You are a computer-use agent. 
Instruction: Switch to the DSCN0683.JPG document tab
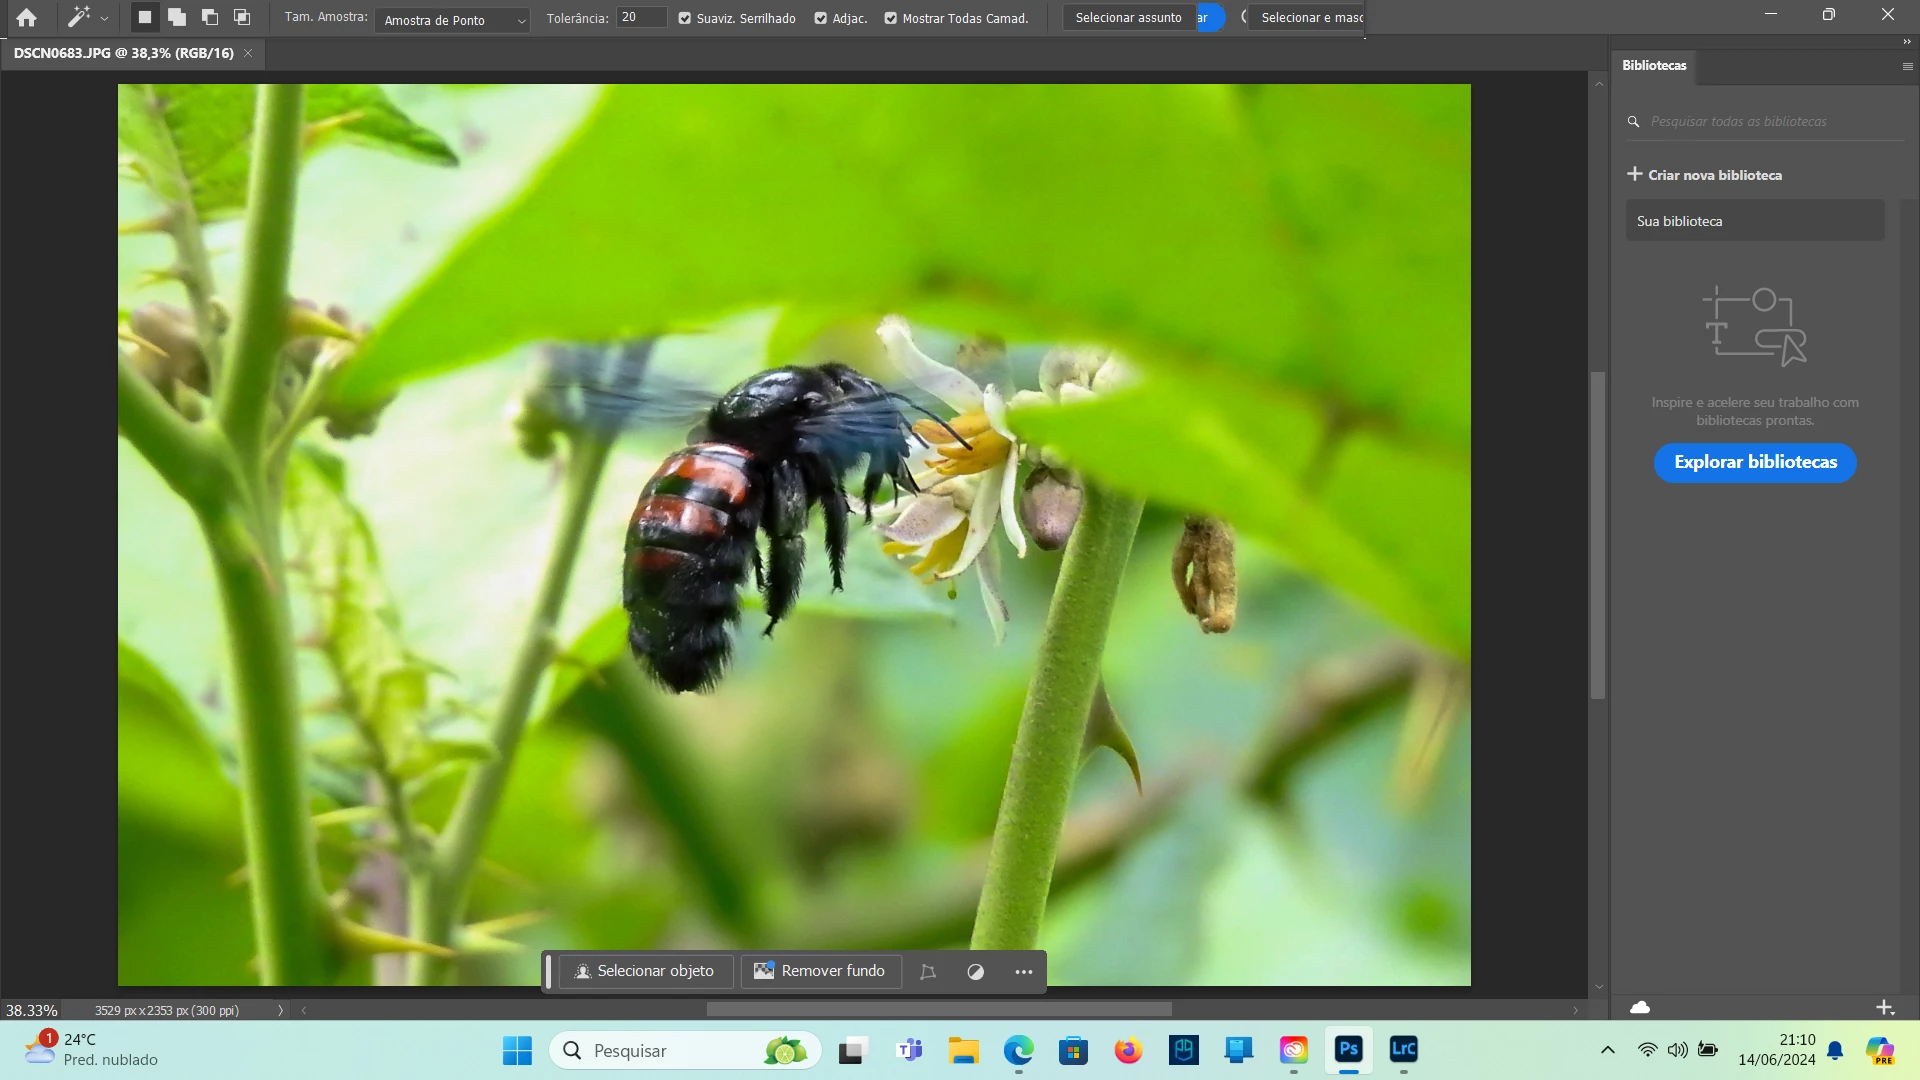tap(124, 53)
